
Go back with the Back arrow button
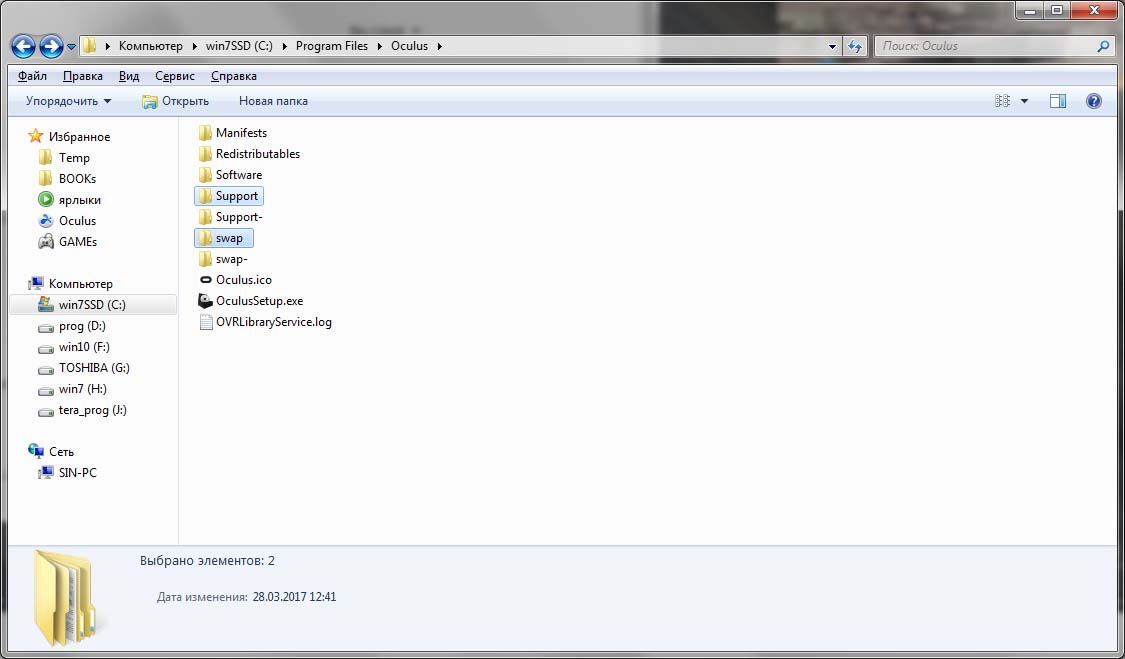point(23,47)
